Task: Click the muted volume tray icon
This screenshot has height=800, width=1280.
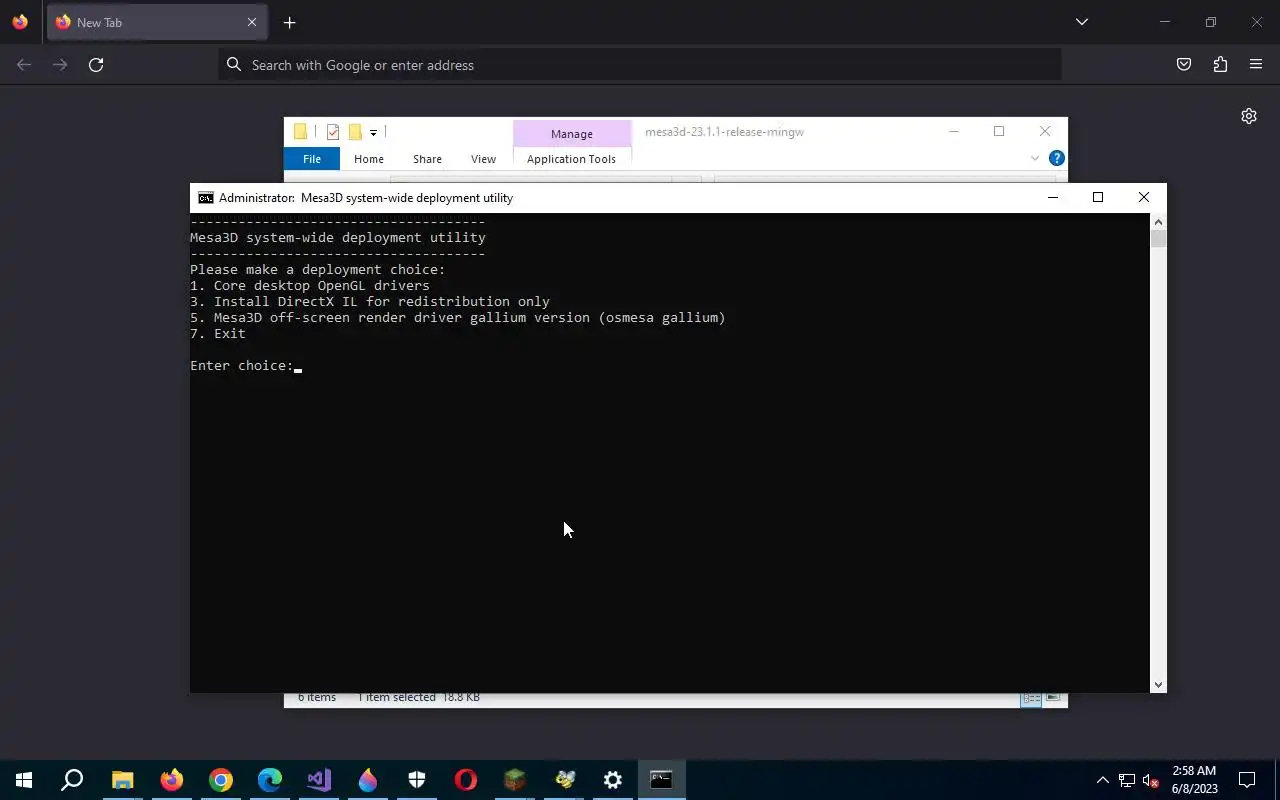Action: pyautogui.click(x=1150, y=780)
